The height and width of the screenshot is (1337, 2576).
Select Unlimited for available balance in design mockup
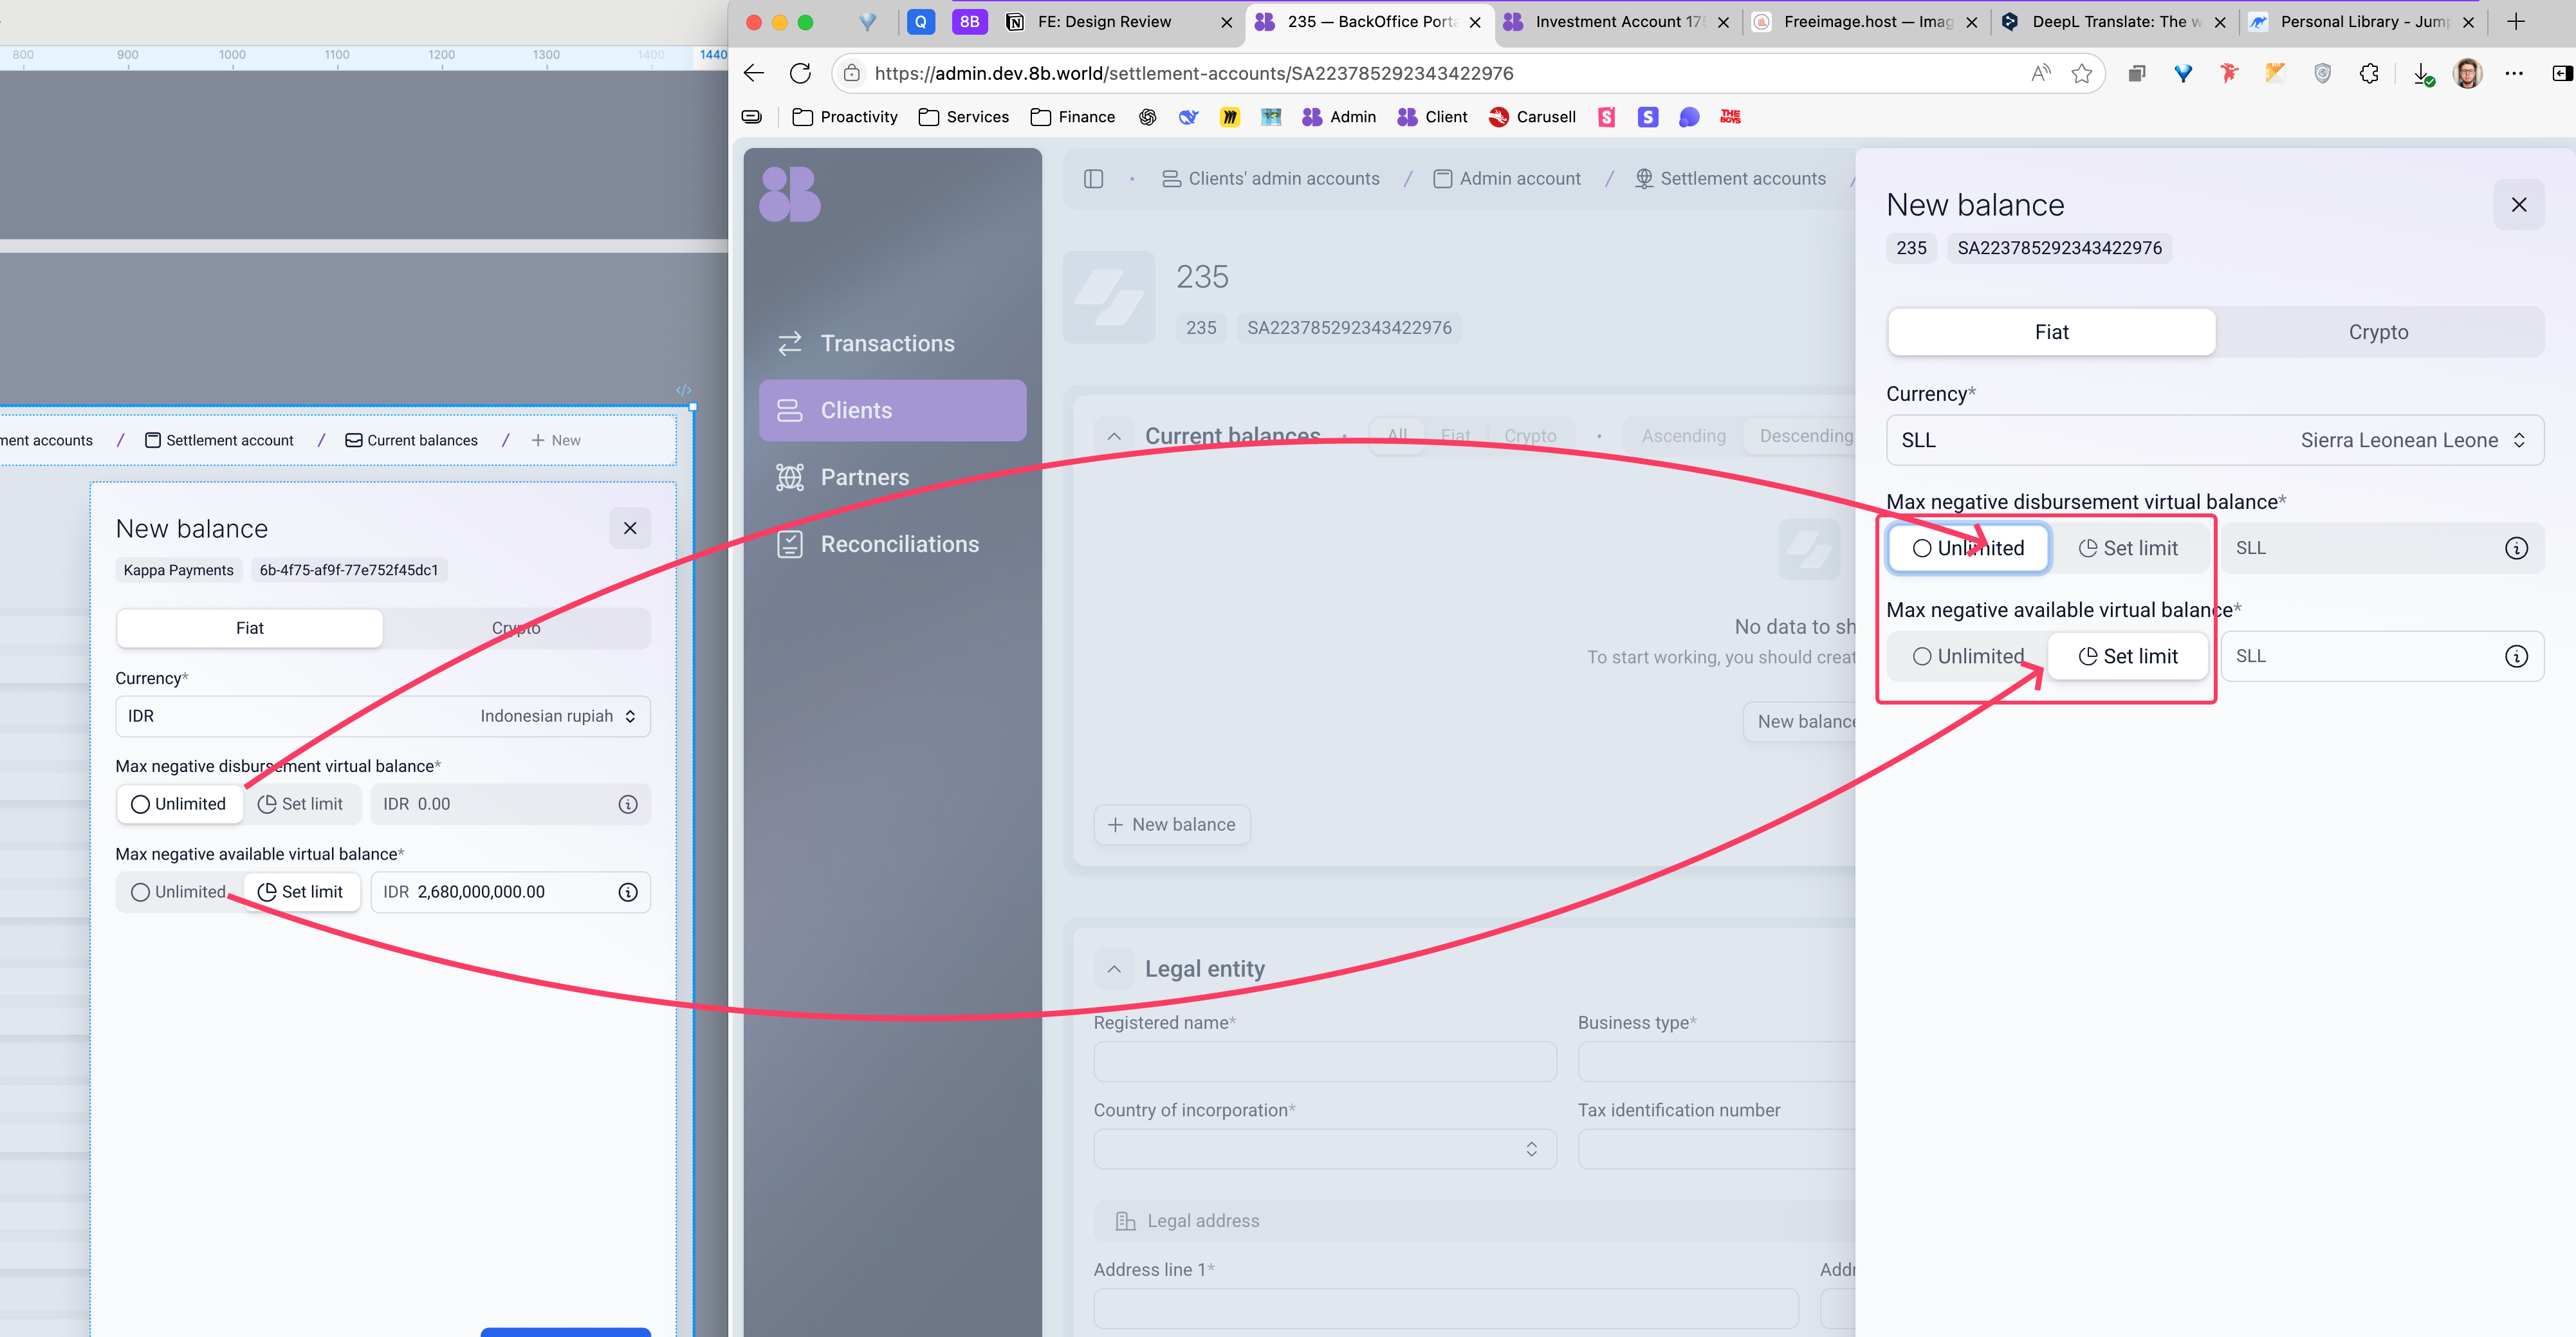click(179, 892)
